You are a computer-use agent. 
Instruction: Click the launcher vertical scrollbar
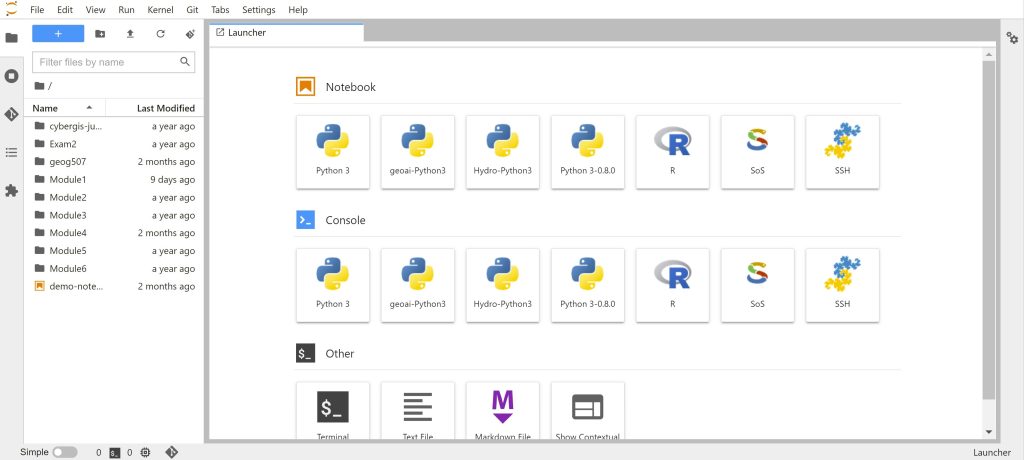point(988,230)
